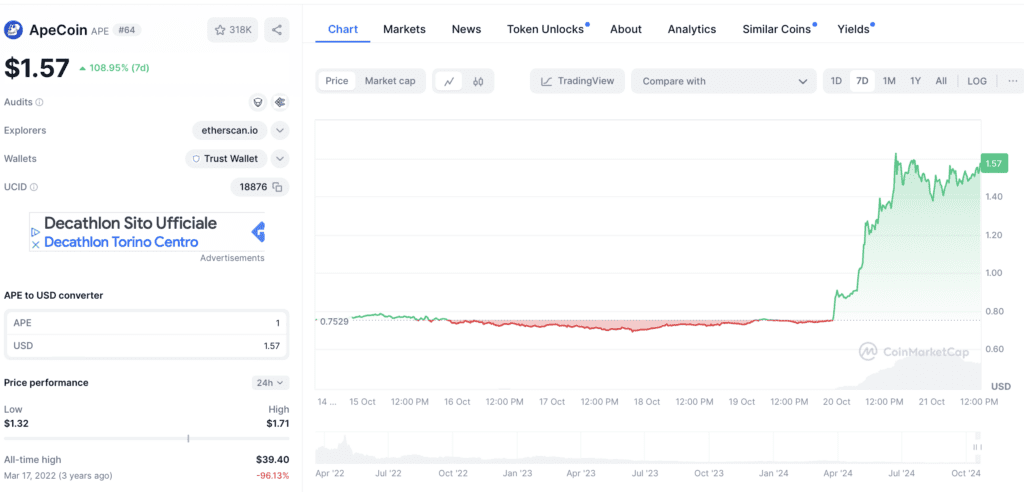Add ApeCoin to watchlist via star 318K
The image size is (1024, 492).
tap(232, 30)
